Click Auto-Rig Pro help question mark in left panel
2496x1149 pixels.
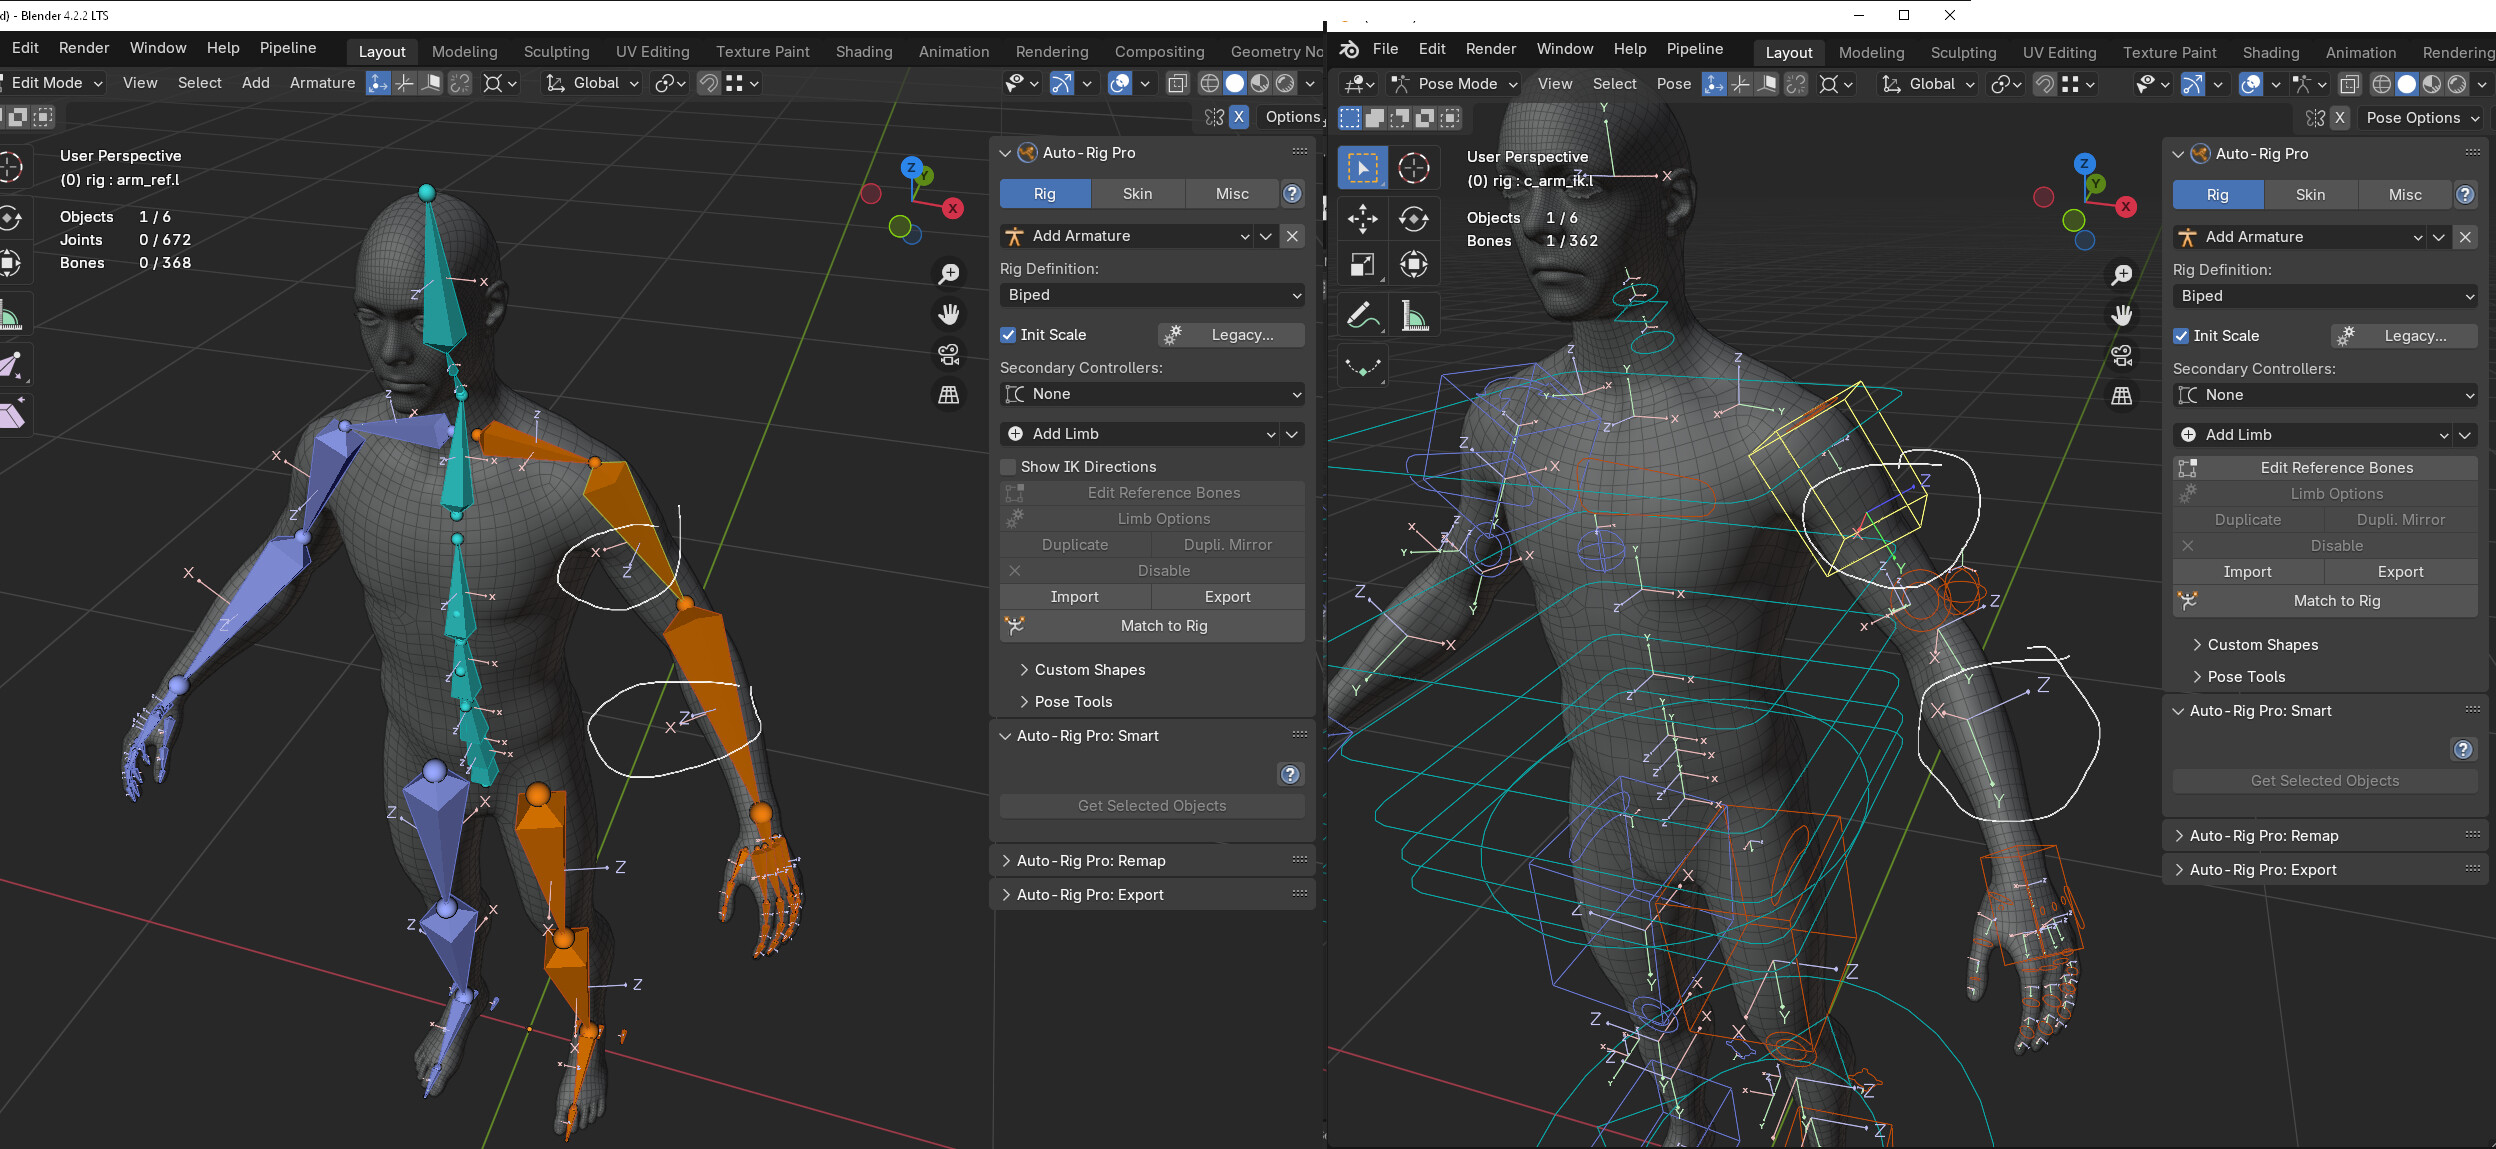tap(1292, 194)
